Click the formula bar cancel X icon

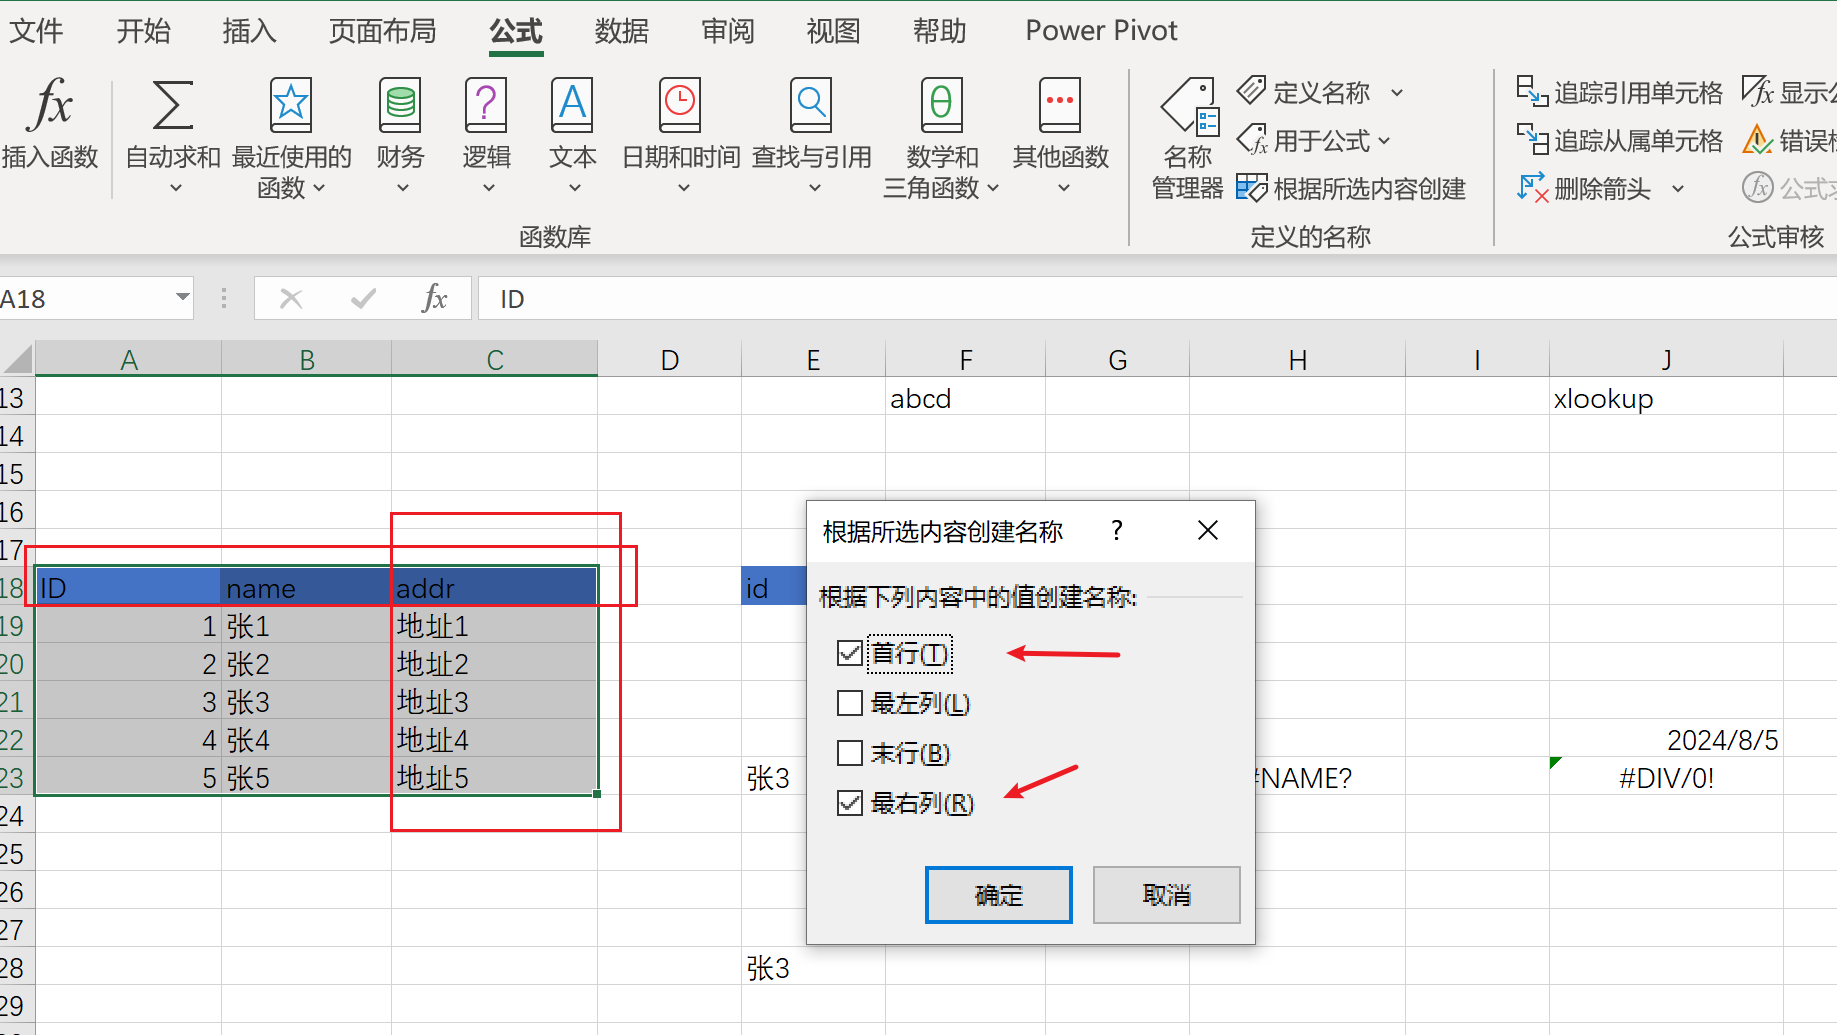[291, 298]
